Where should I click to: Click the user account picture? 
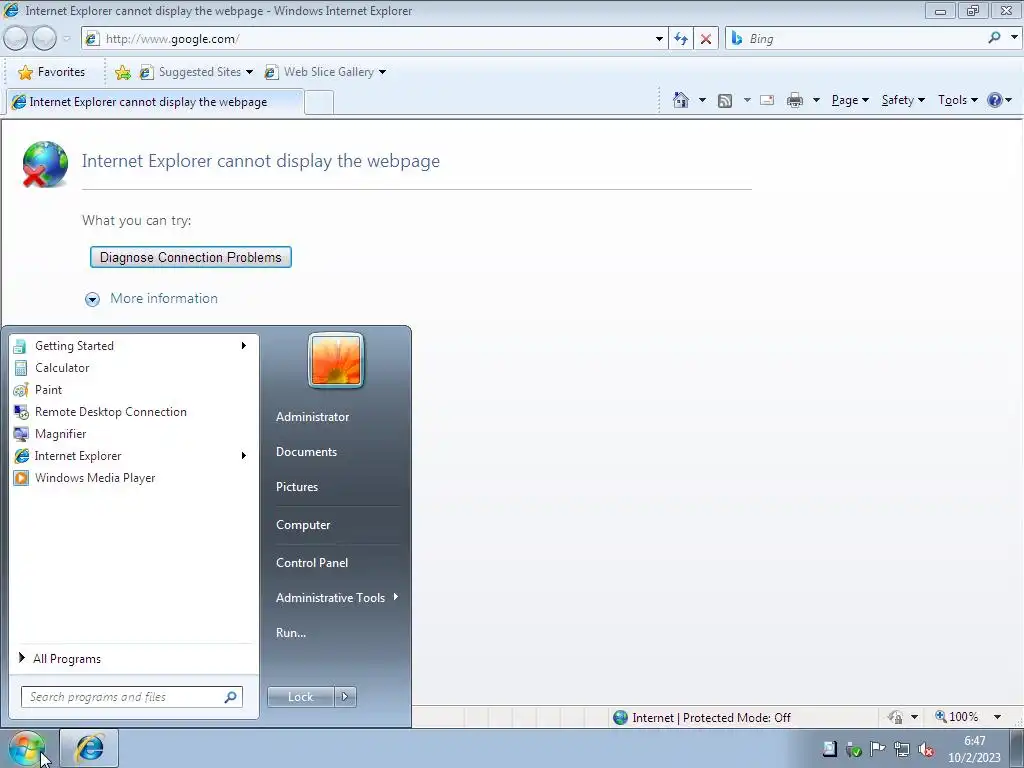tap(336, 360)
